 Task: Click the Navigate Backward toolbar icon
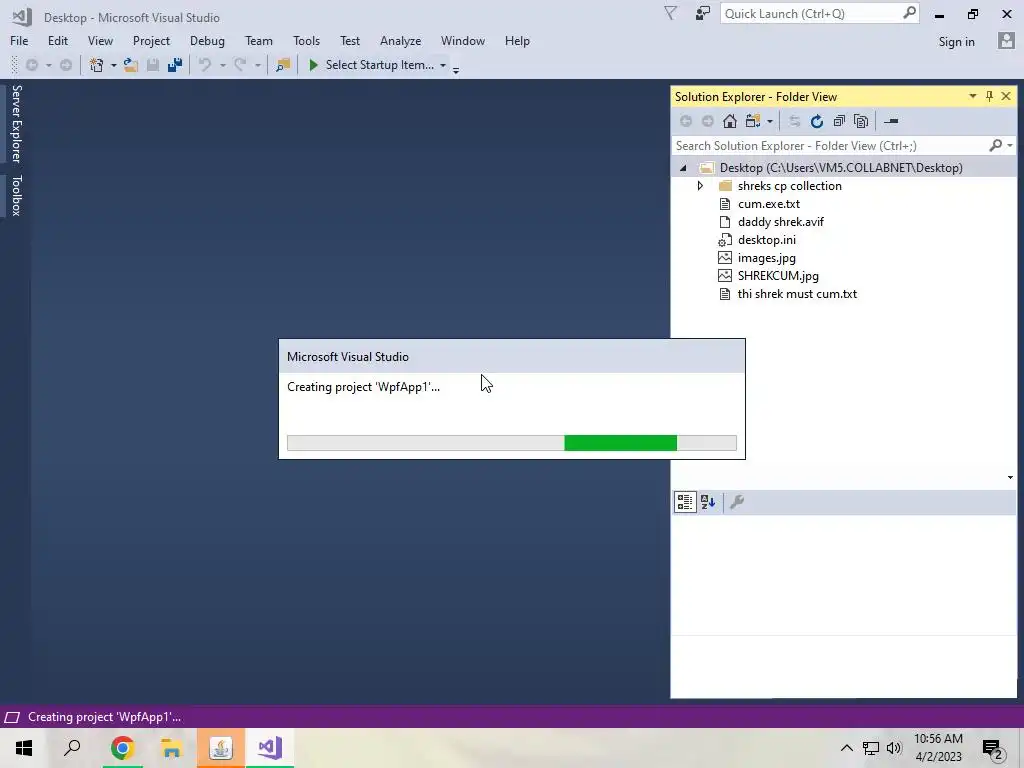click(x=31, y=65)
